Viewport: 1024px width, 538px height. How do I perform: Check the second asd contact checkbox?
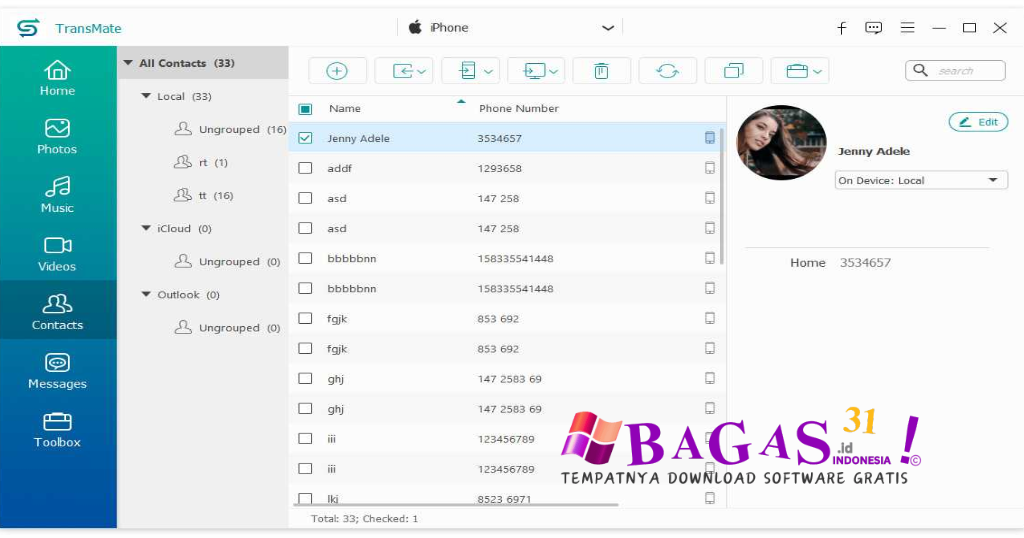(x=305, y=228)
